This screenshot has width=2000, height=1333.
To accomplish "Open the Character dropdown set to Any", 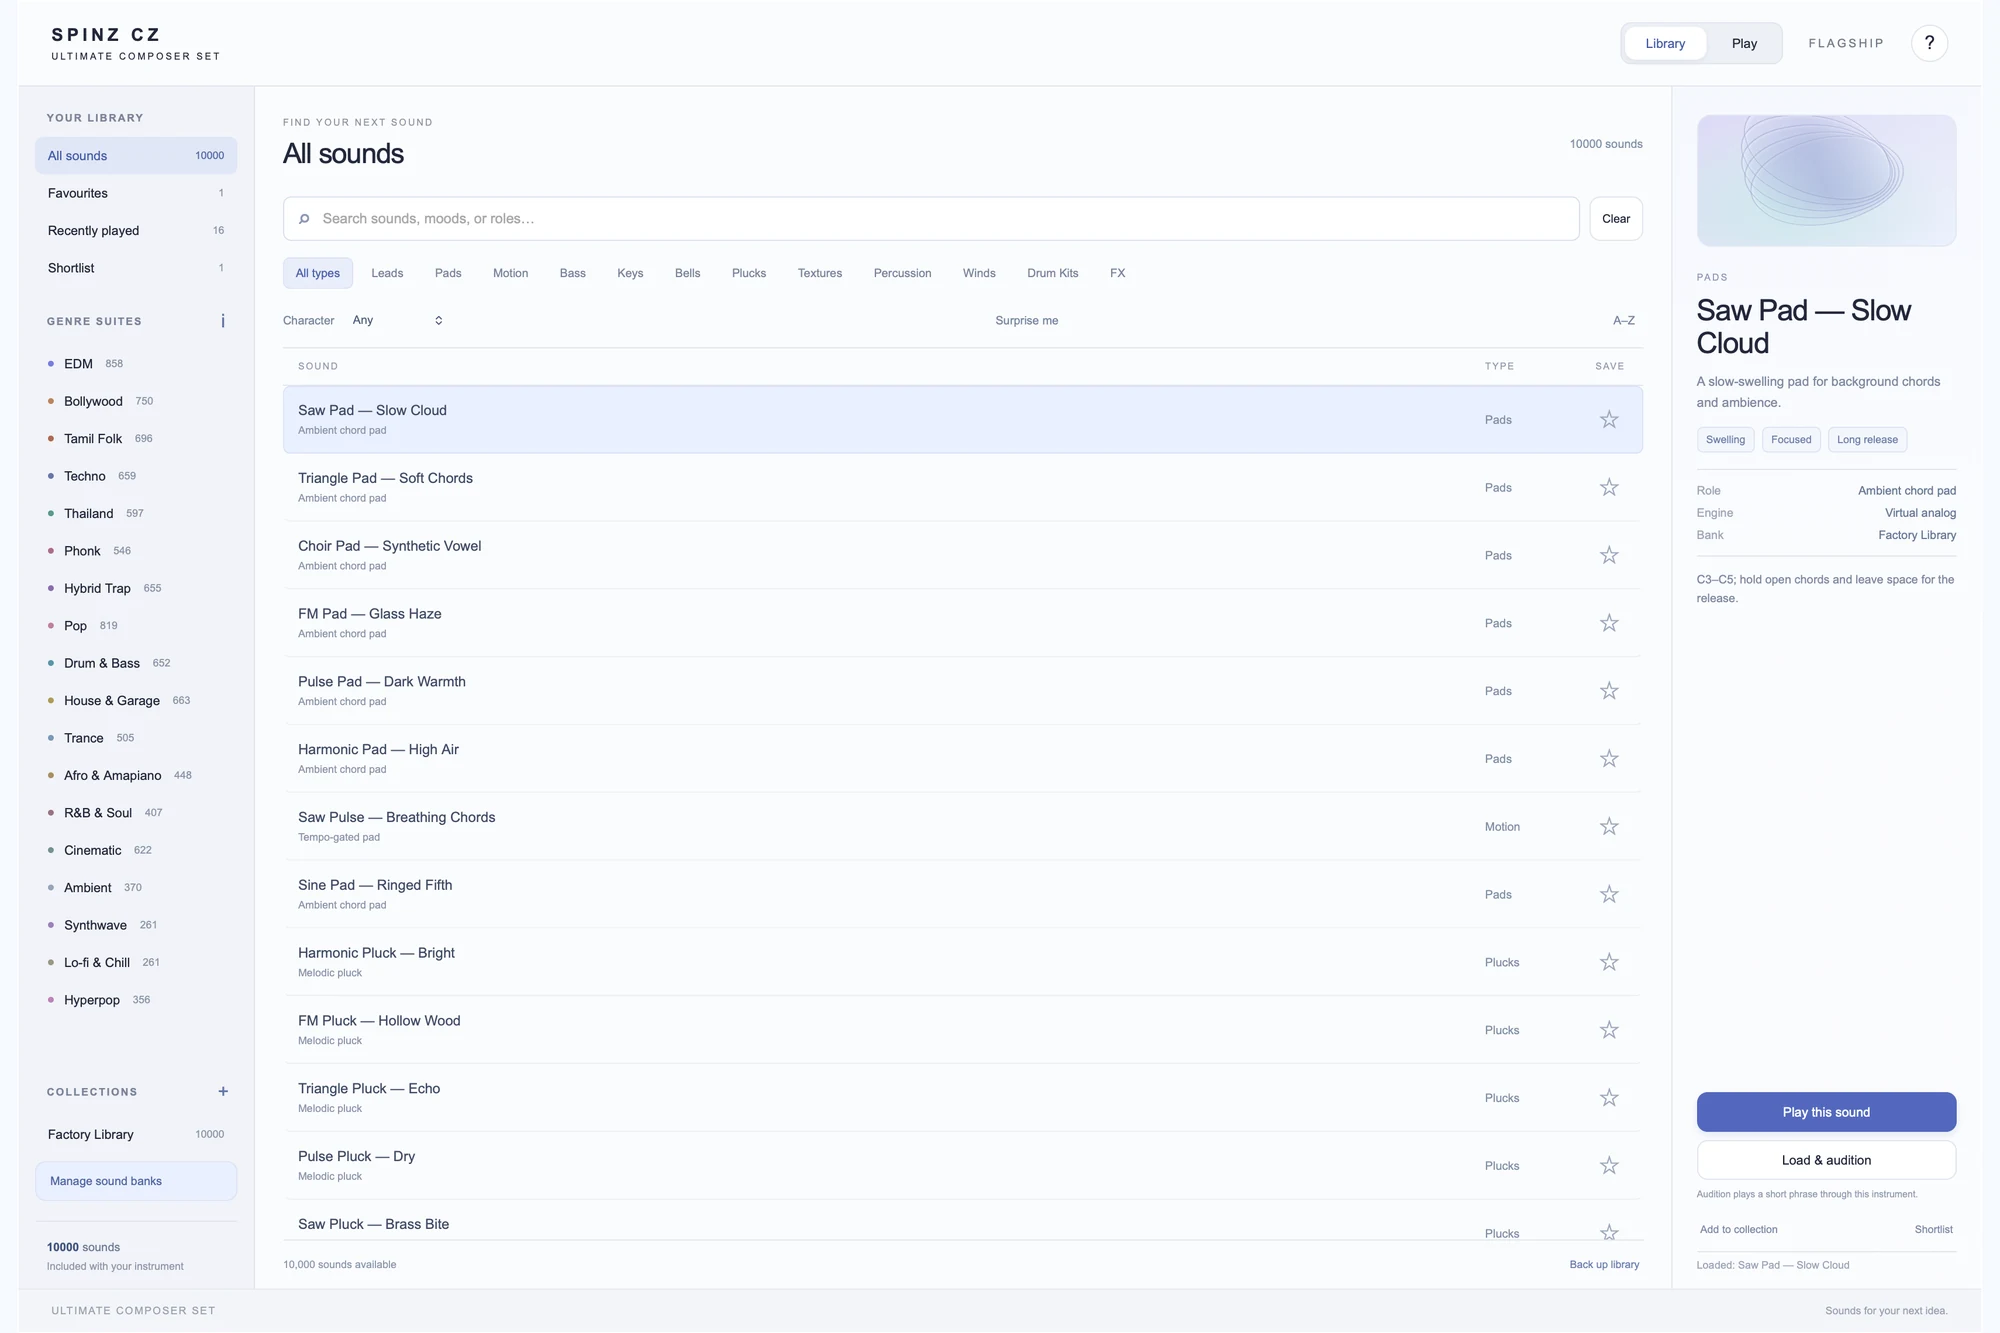I will [397, 321].
